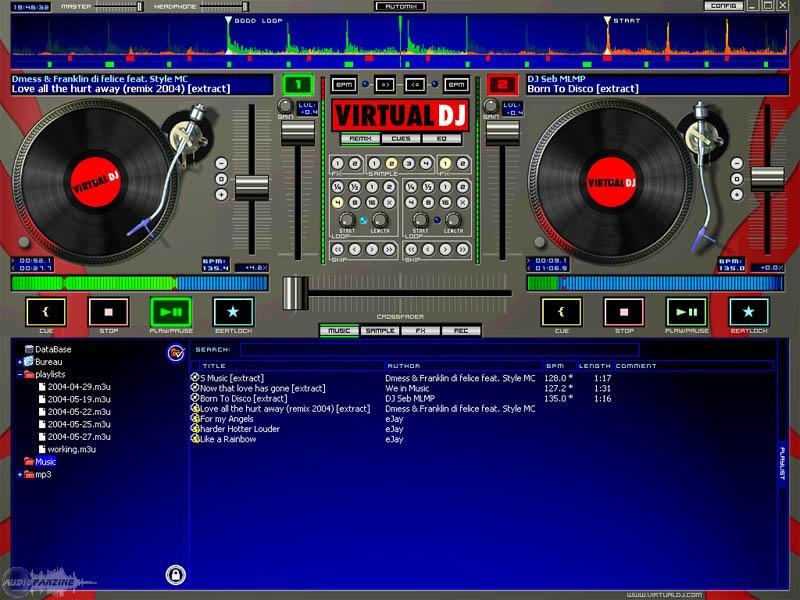The image size is (800, 600).
Task: Click the left deck pitch minus button
Action: click(x=221, y=163)
